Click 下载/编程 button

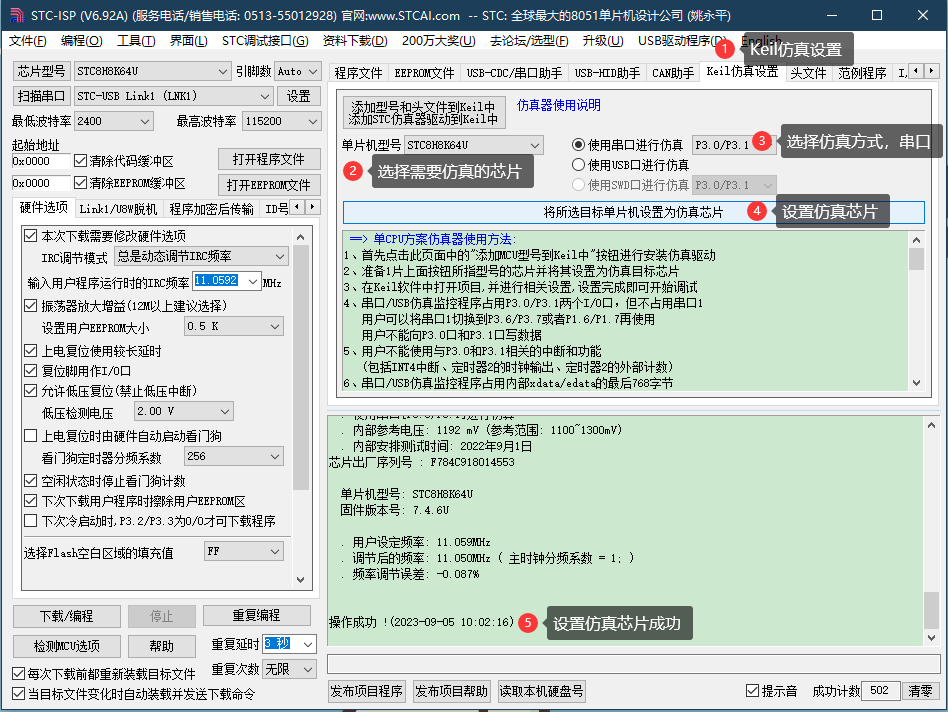(67, 616)
